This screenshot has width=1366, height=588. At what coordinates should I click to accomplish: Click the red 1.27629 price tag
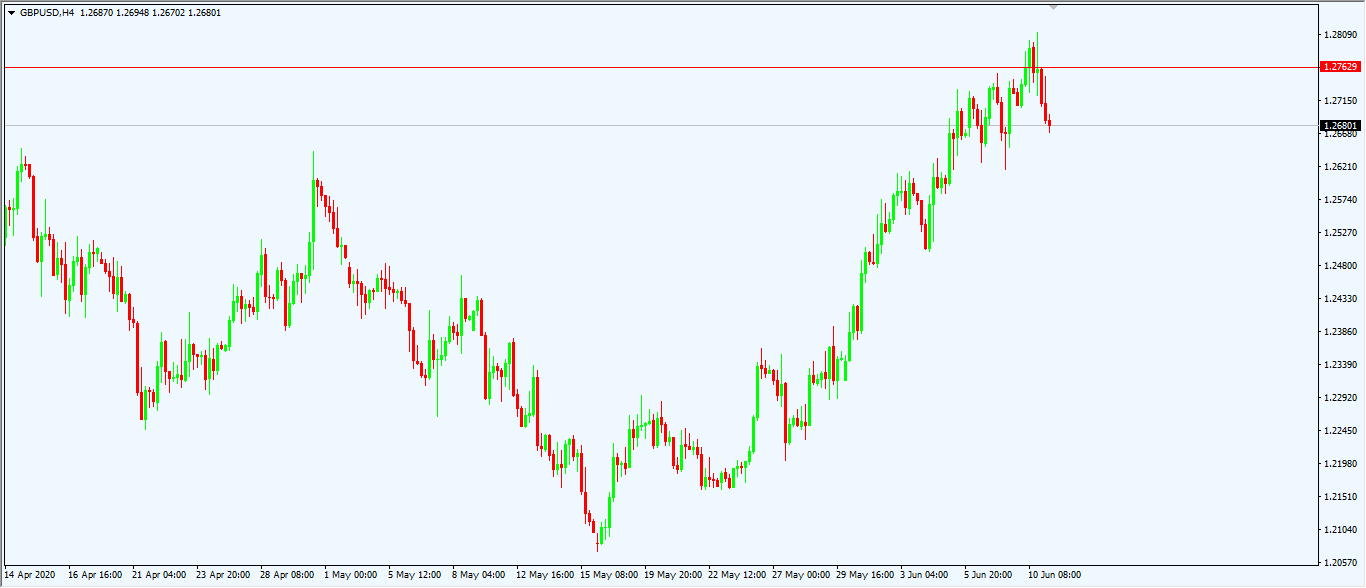[1339, 67]
